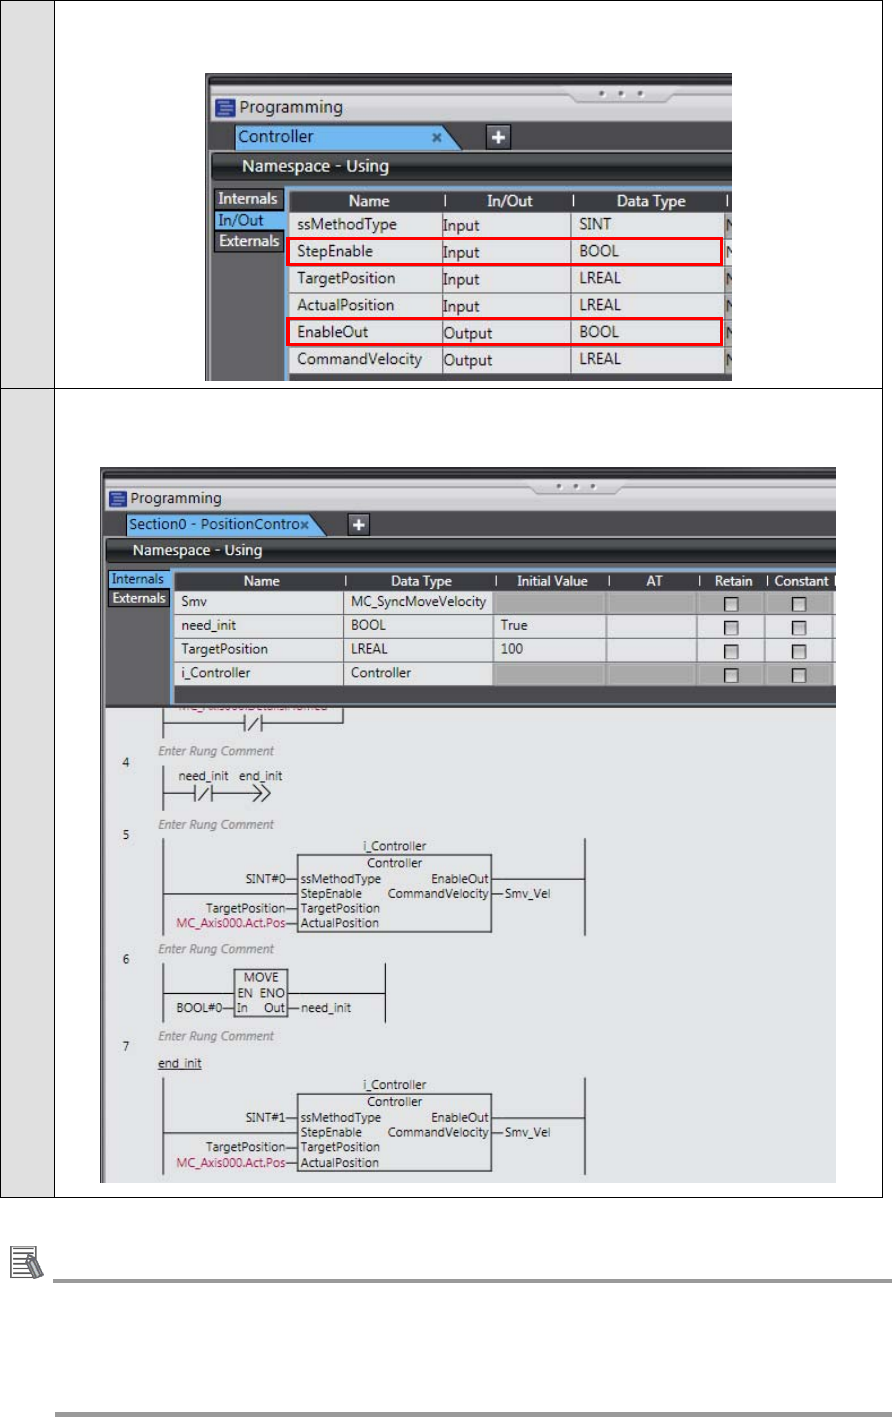Expand Namespace - Using in the Controller window

pos(315,167)
